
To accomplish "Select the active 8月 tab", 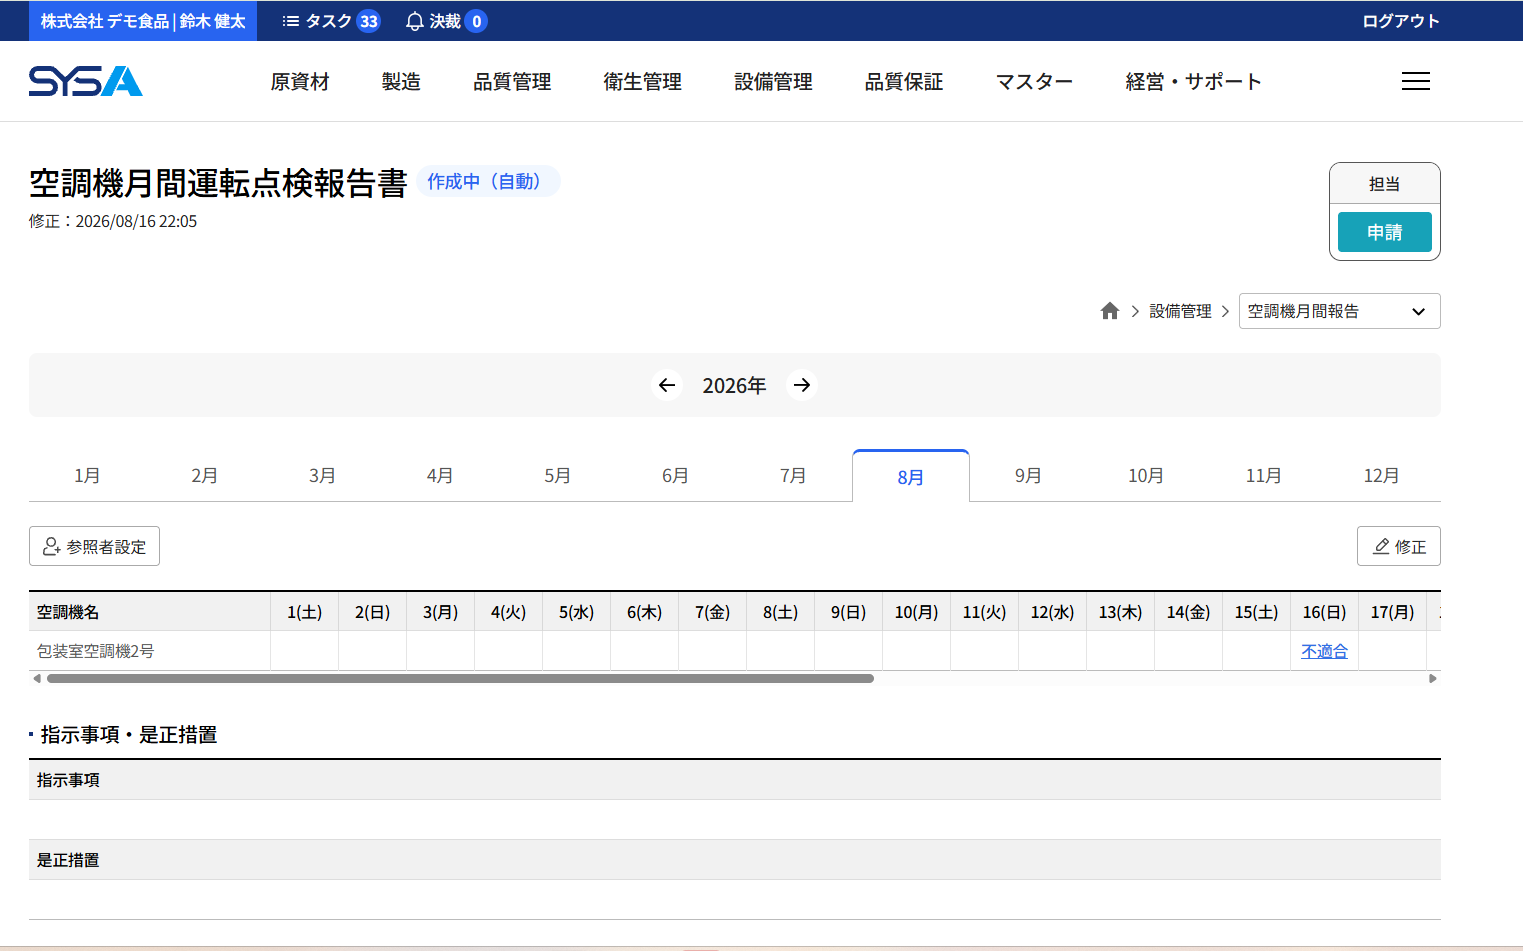I will click(911, 477).
